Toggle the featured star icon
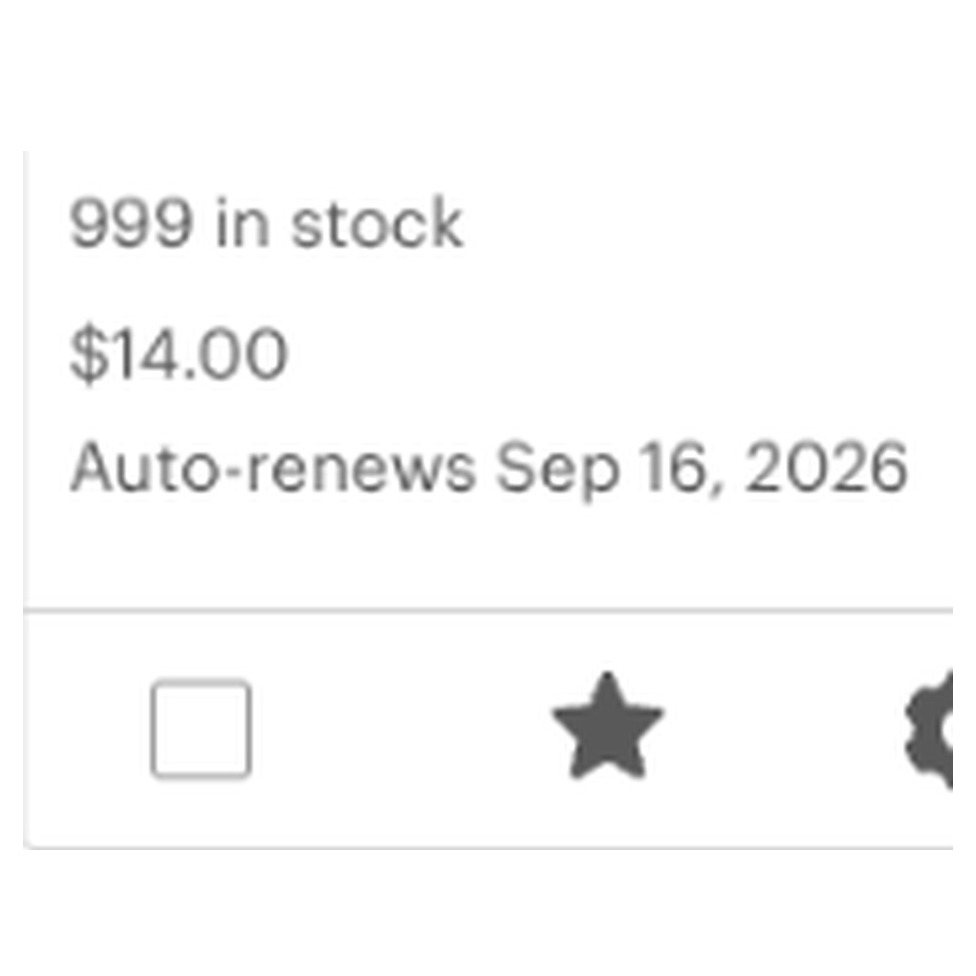This screenshot has width=976, height=976. [x=608, y=727]
